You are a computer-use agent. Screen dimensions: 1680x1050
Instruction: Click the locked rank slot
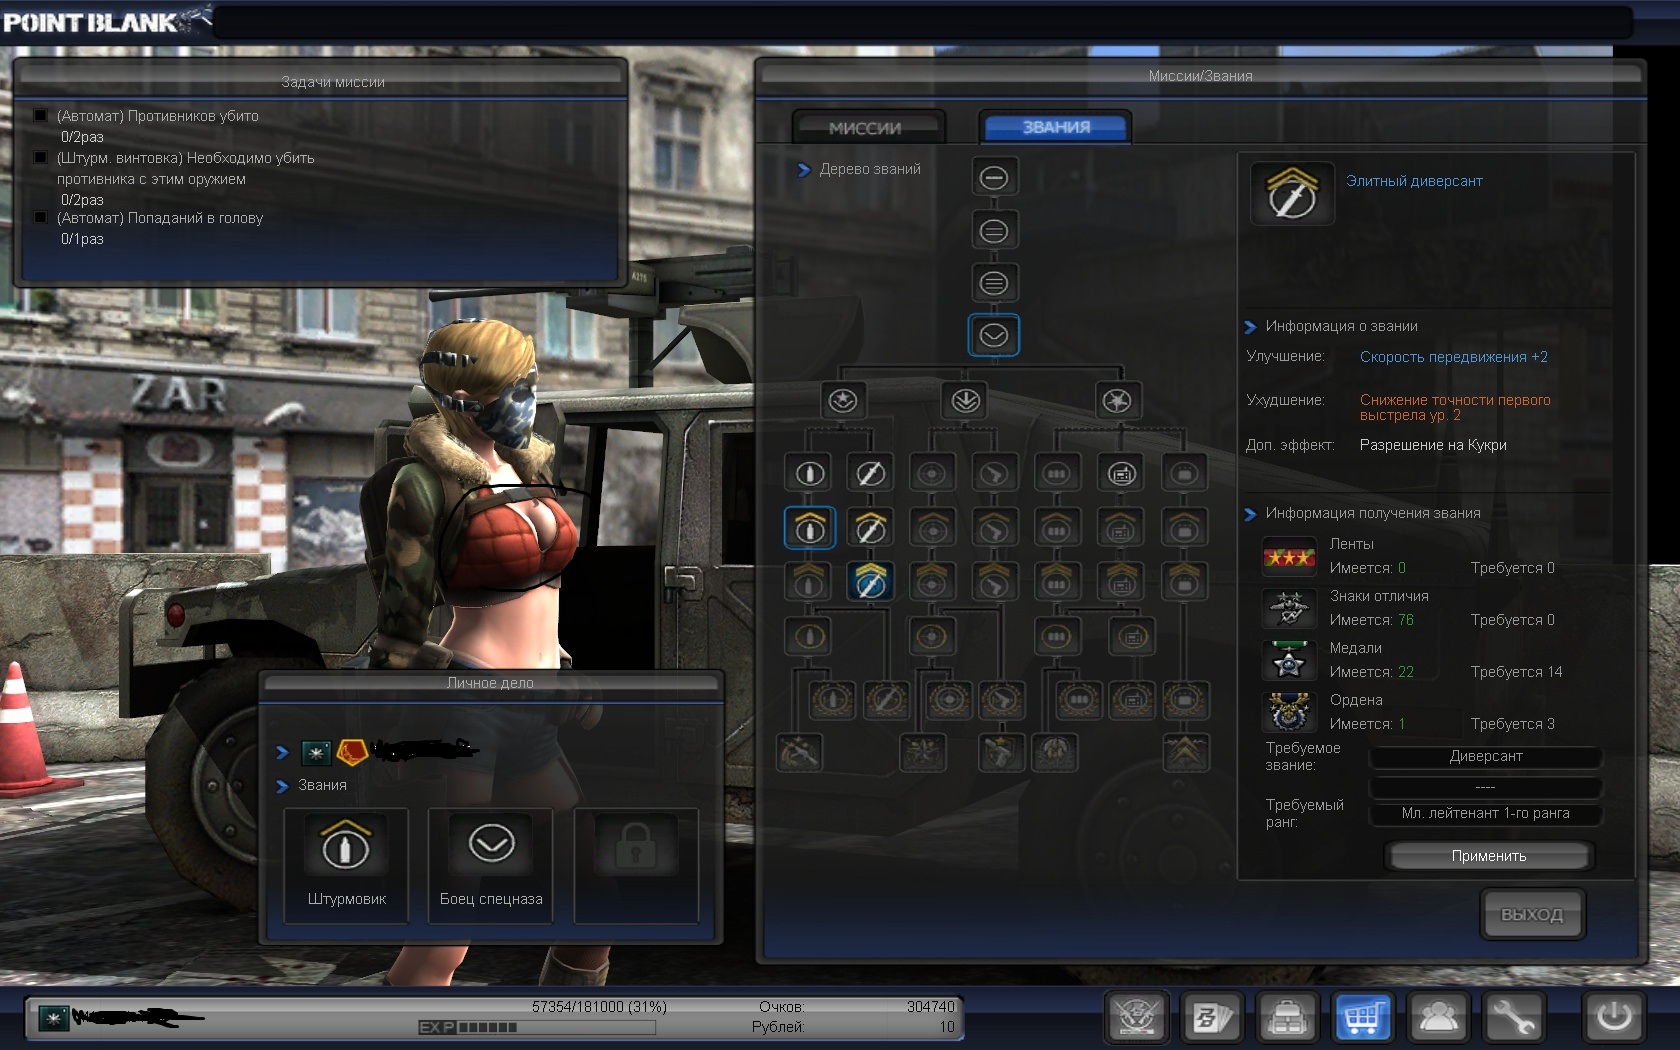[x=636, y=866]
